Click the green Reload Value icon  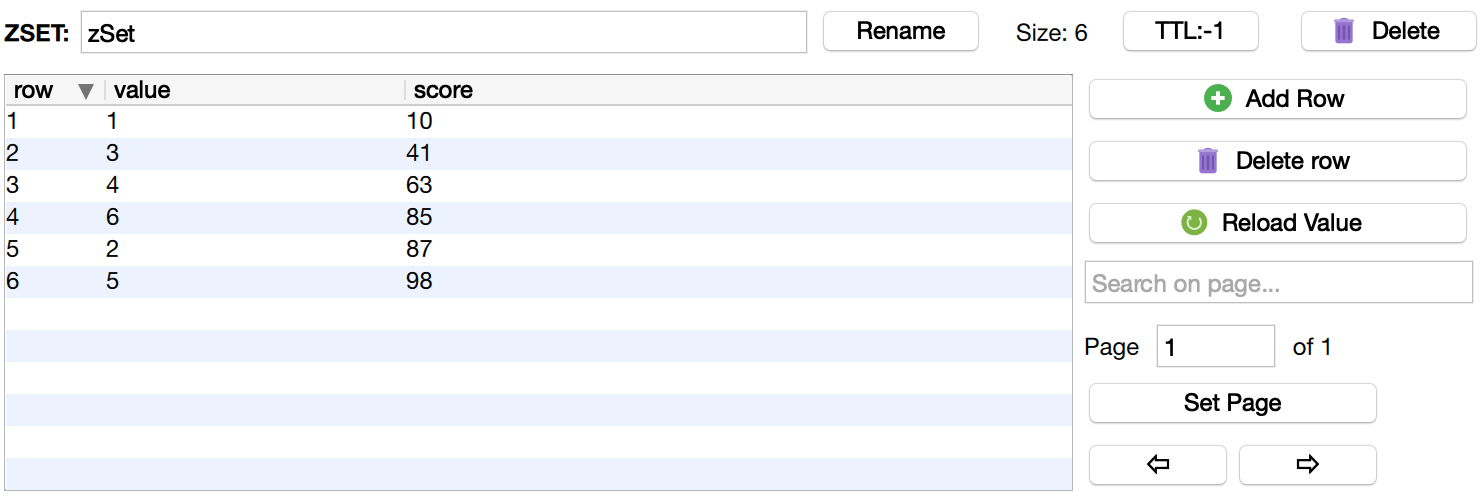1194,223
